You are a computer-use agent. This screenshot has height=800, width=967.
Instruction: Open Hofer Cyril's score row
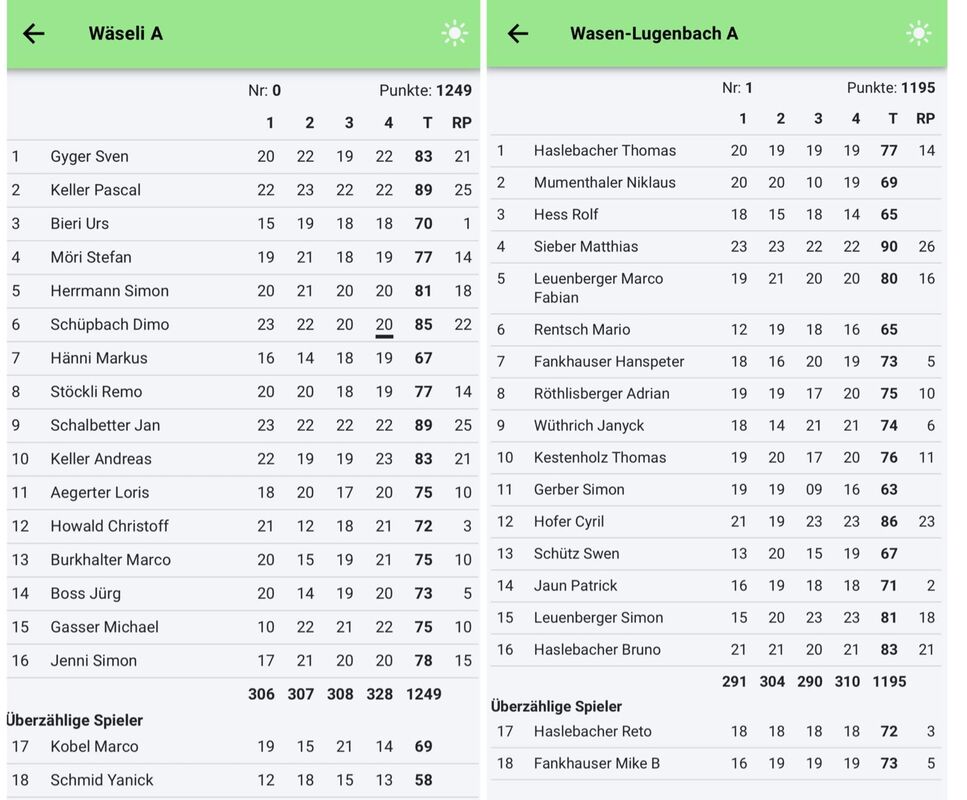coord(568,521)
